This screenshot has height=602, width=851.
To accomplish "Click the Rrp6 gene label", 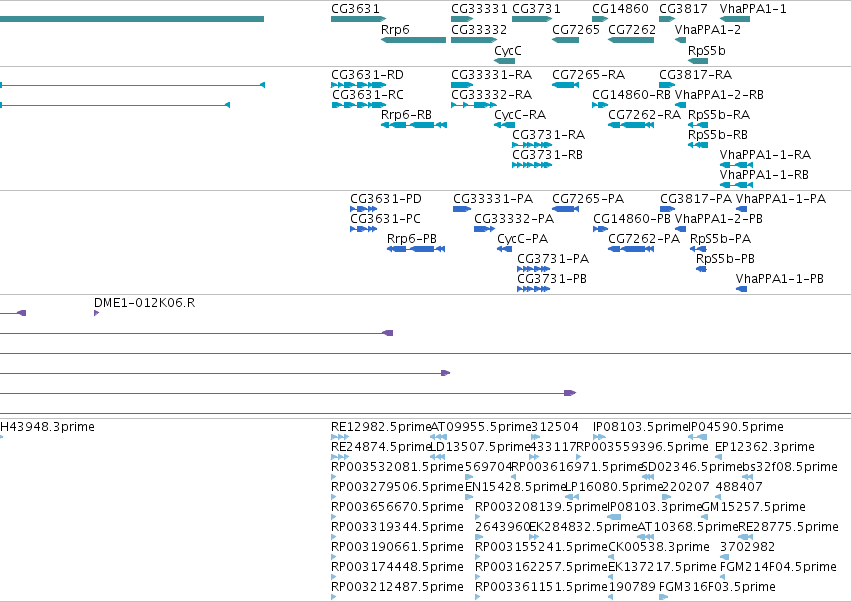I will (x=395, y=29).
